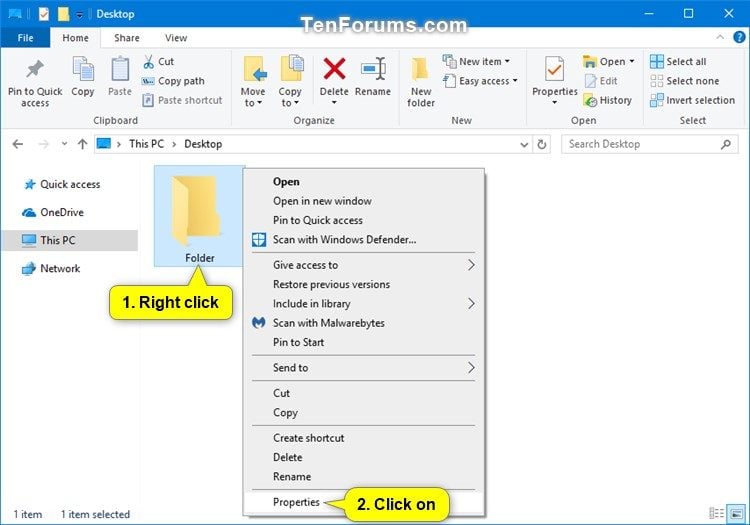Image resolution: width=750 pixels, height=525 pixels.
Task: Open the blue Help icon
Action: point(739,37)
